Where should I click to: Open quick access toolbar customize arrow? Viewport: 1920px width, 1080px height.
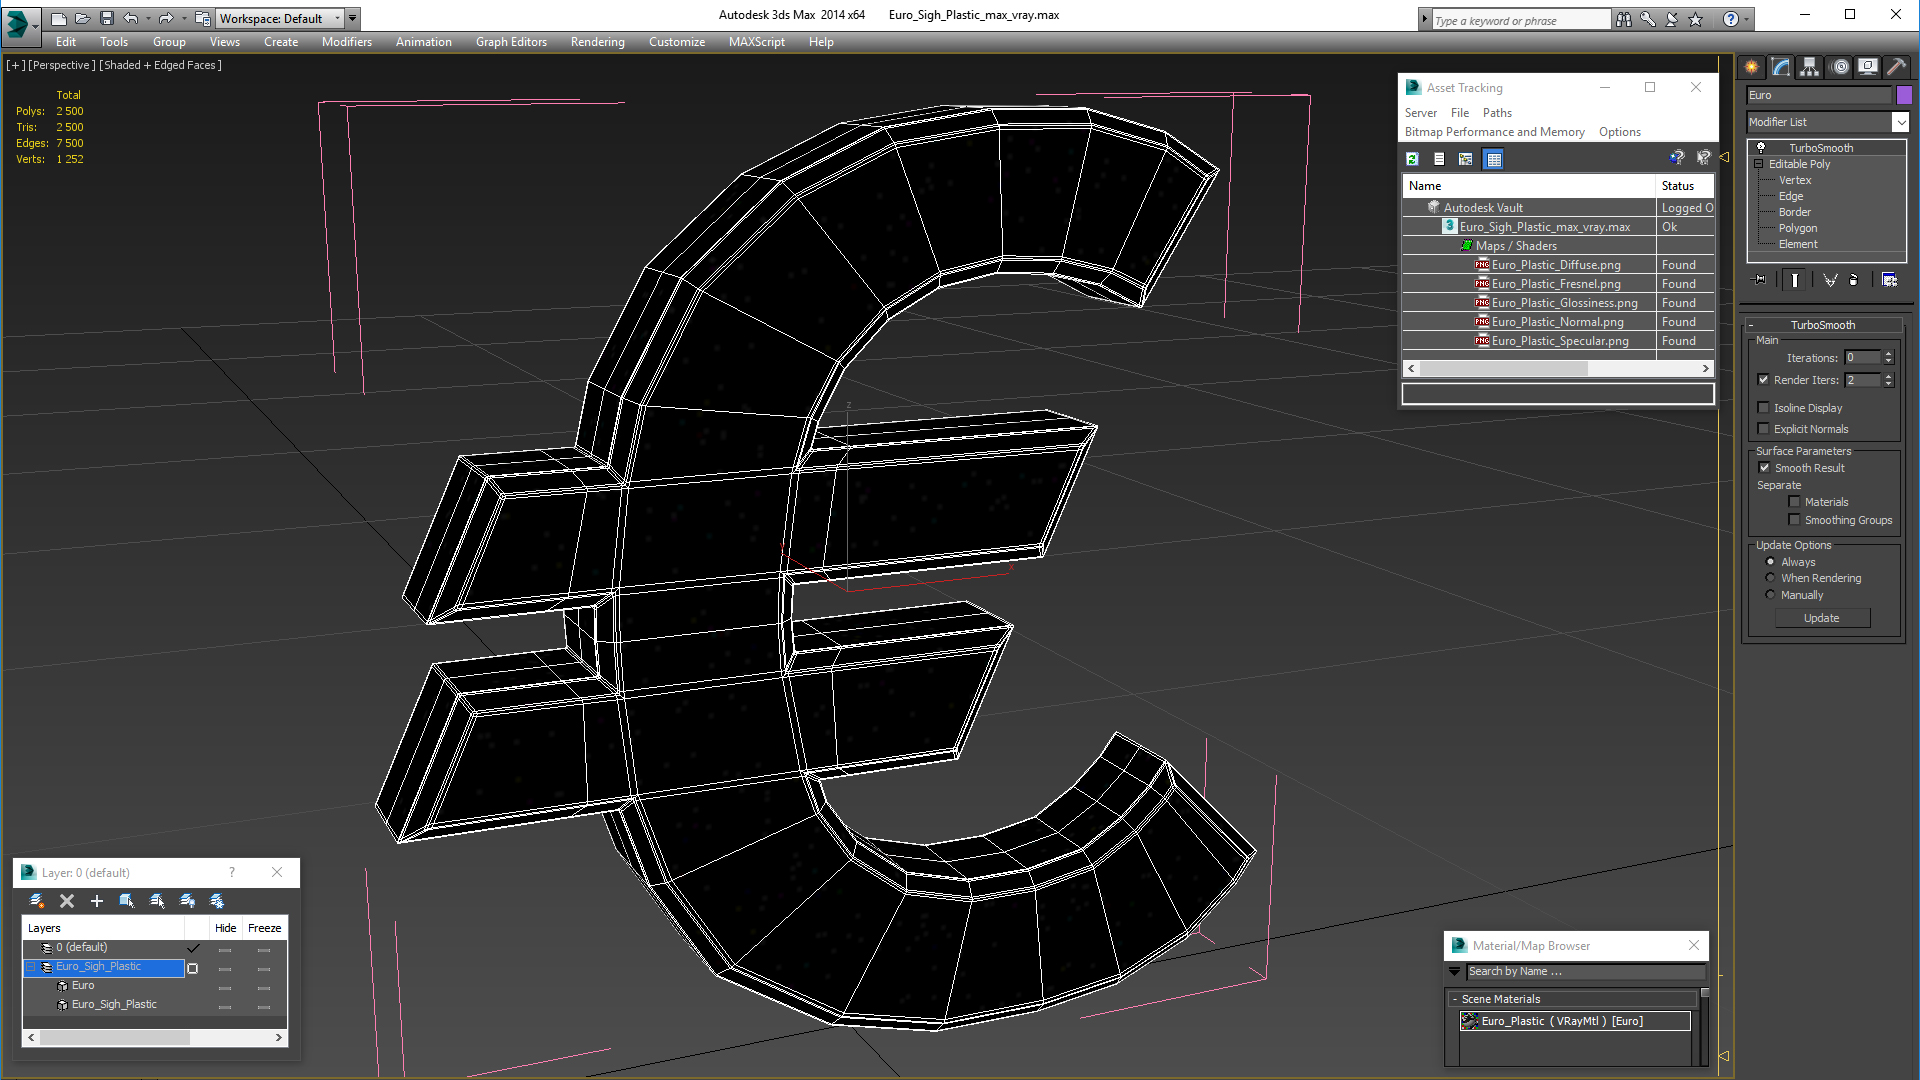(352, 19)
